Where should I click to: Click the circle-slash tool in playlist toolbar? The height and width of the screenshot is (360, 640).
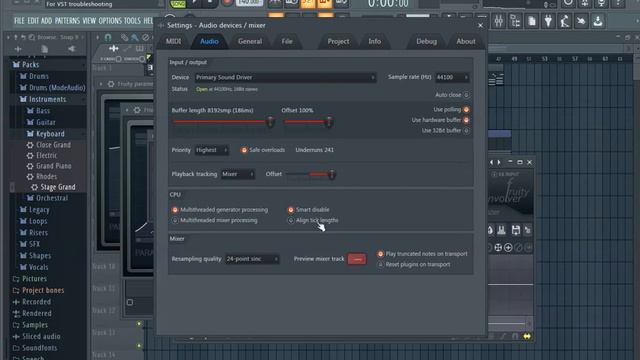145,38
